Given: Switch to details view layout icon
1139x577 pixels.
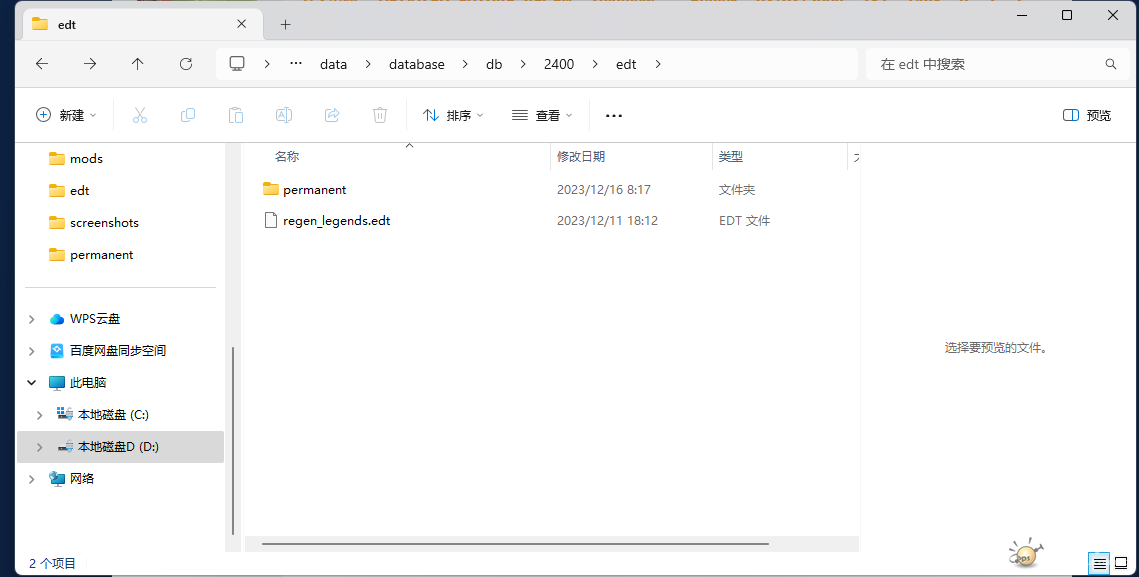Looking at the screenshot, I should coord(1099,564).
